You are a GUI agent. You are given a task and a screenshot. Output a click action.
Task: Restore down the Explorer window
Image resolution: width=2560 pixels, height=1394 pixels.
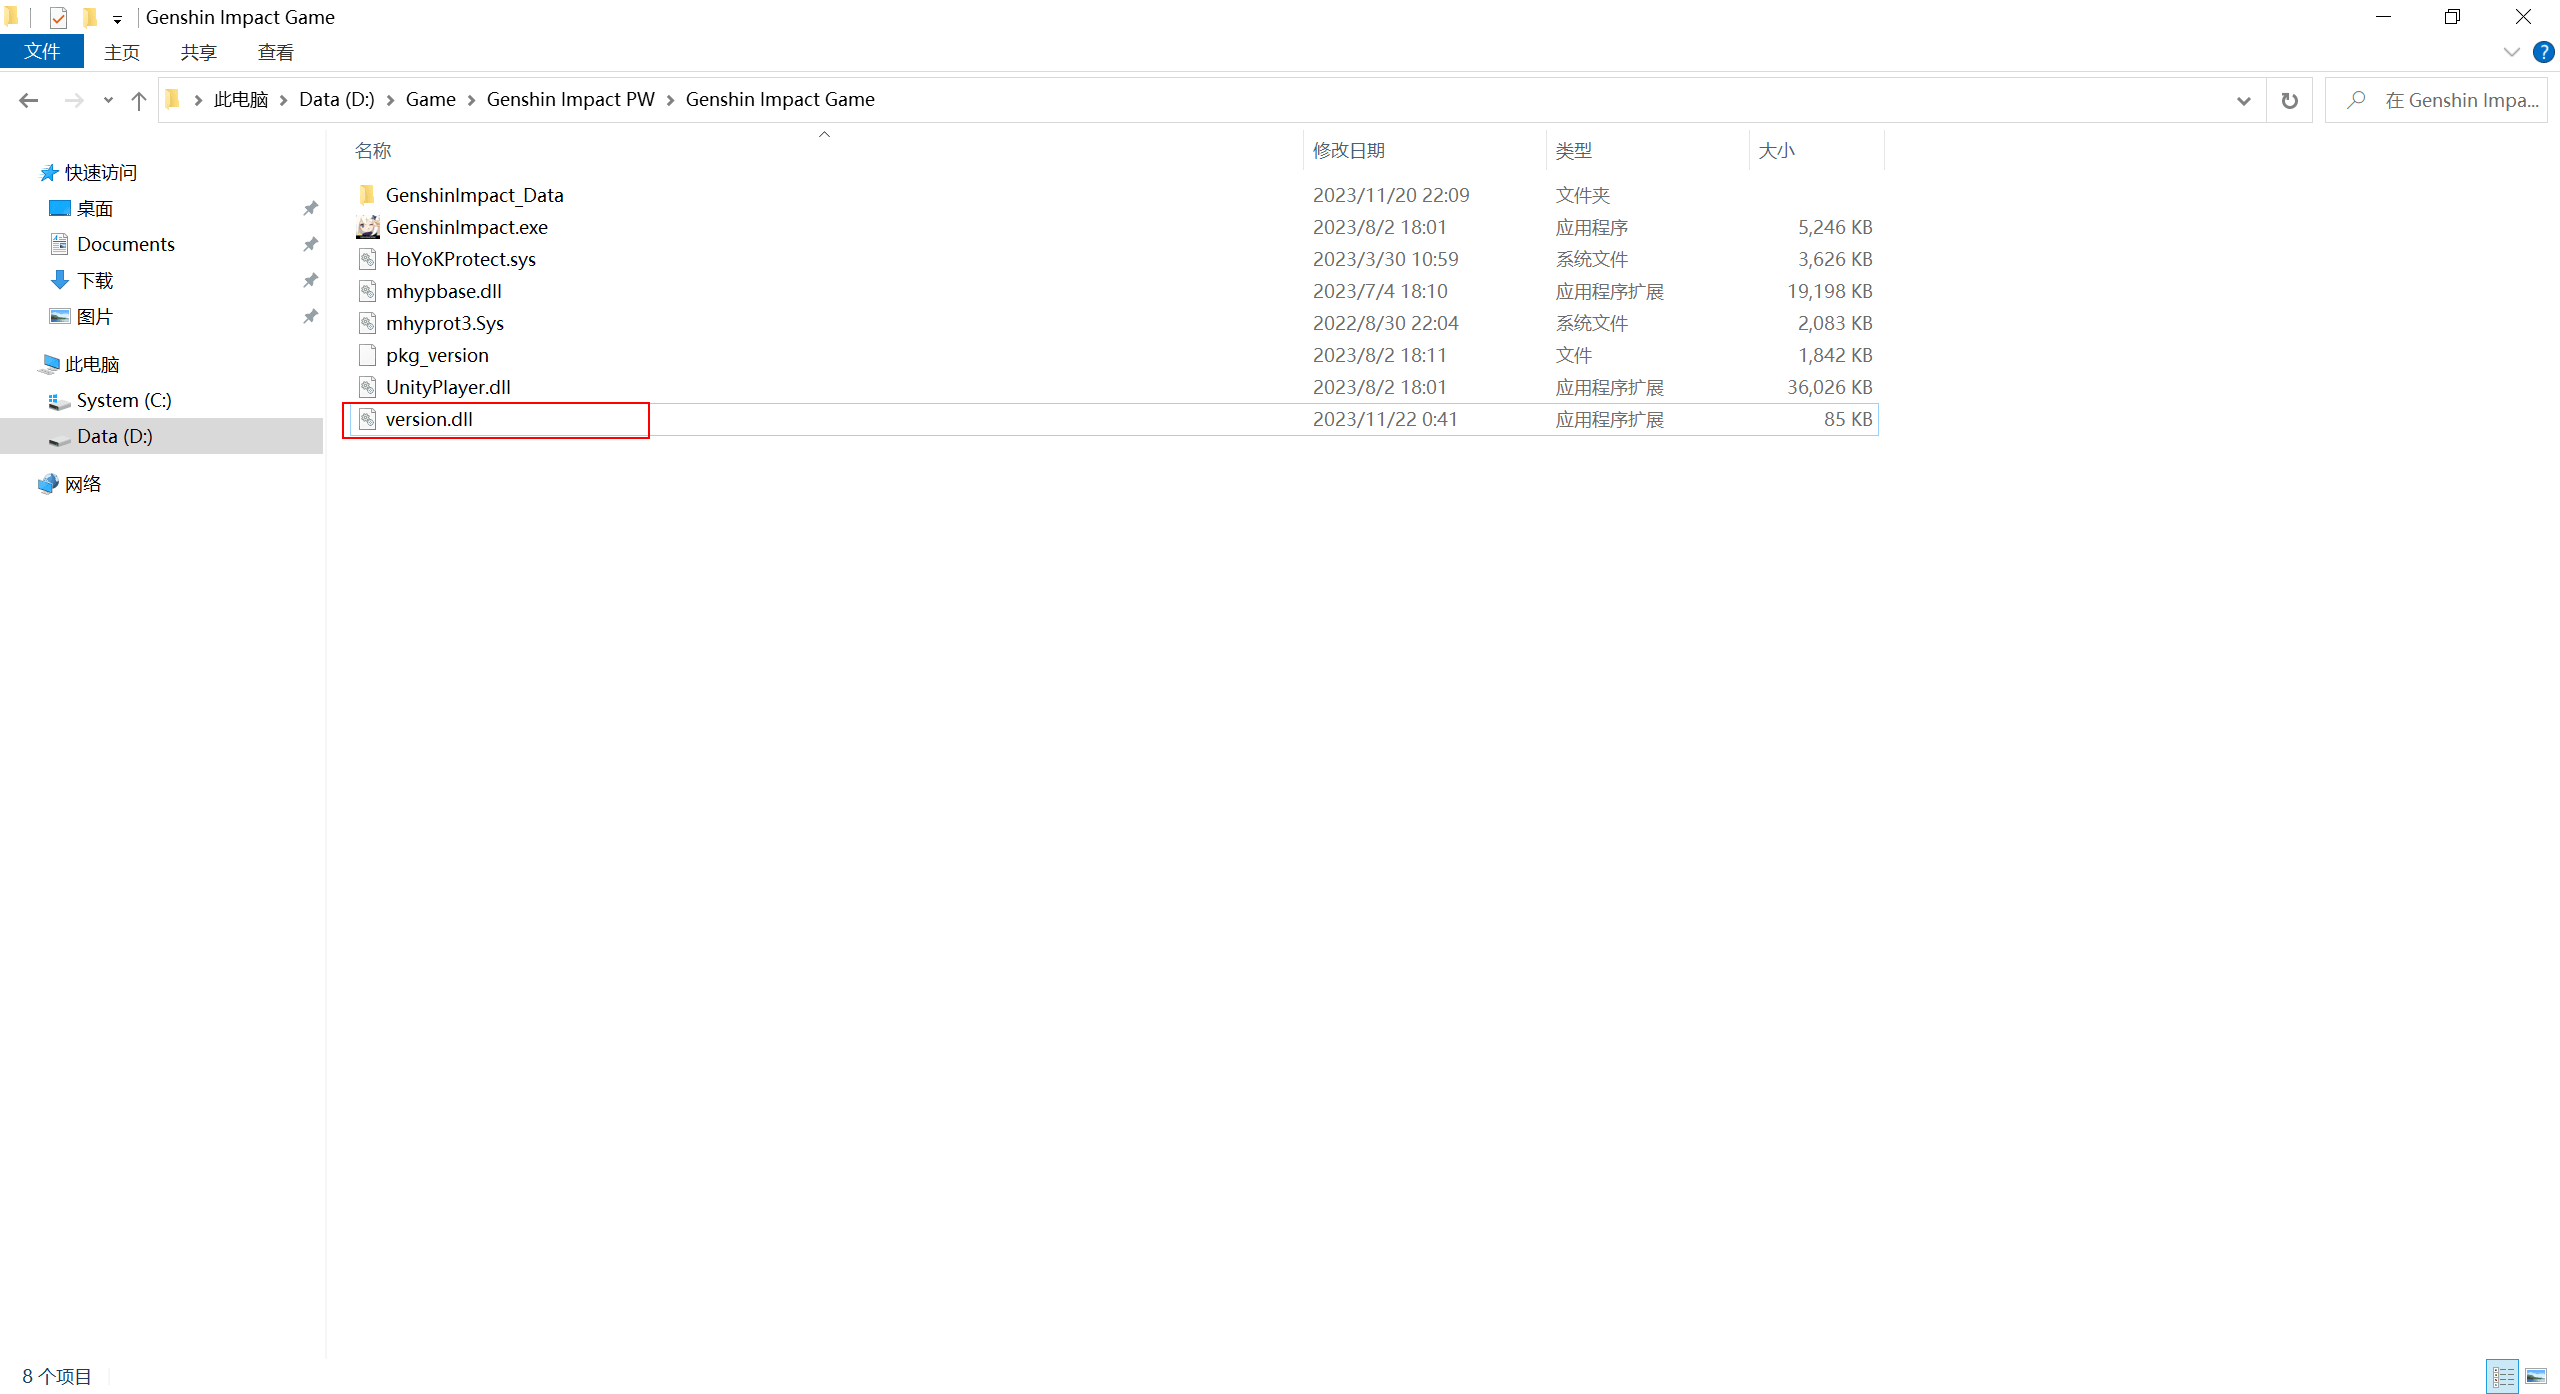[x=2452, y=17]
